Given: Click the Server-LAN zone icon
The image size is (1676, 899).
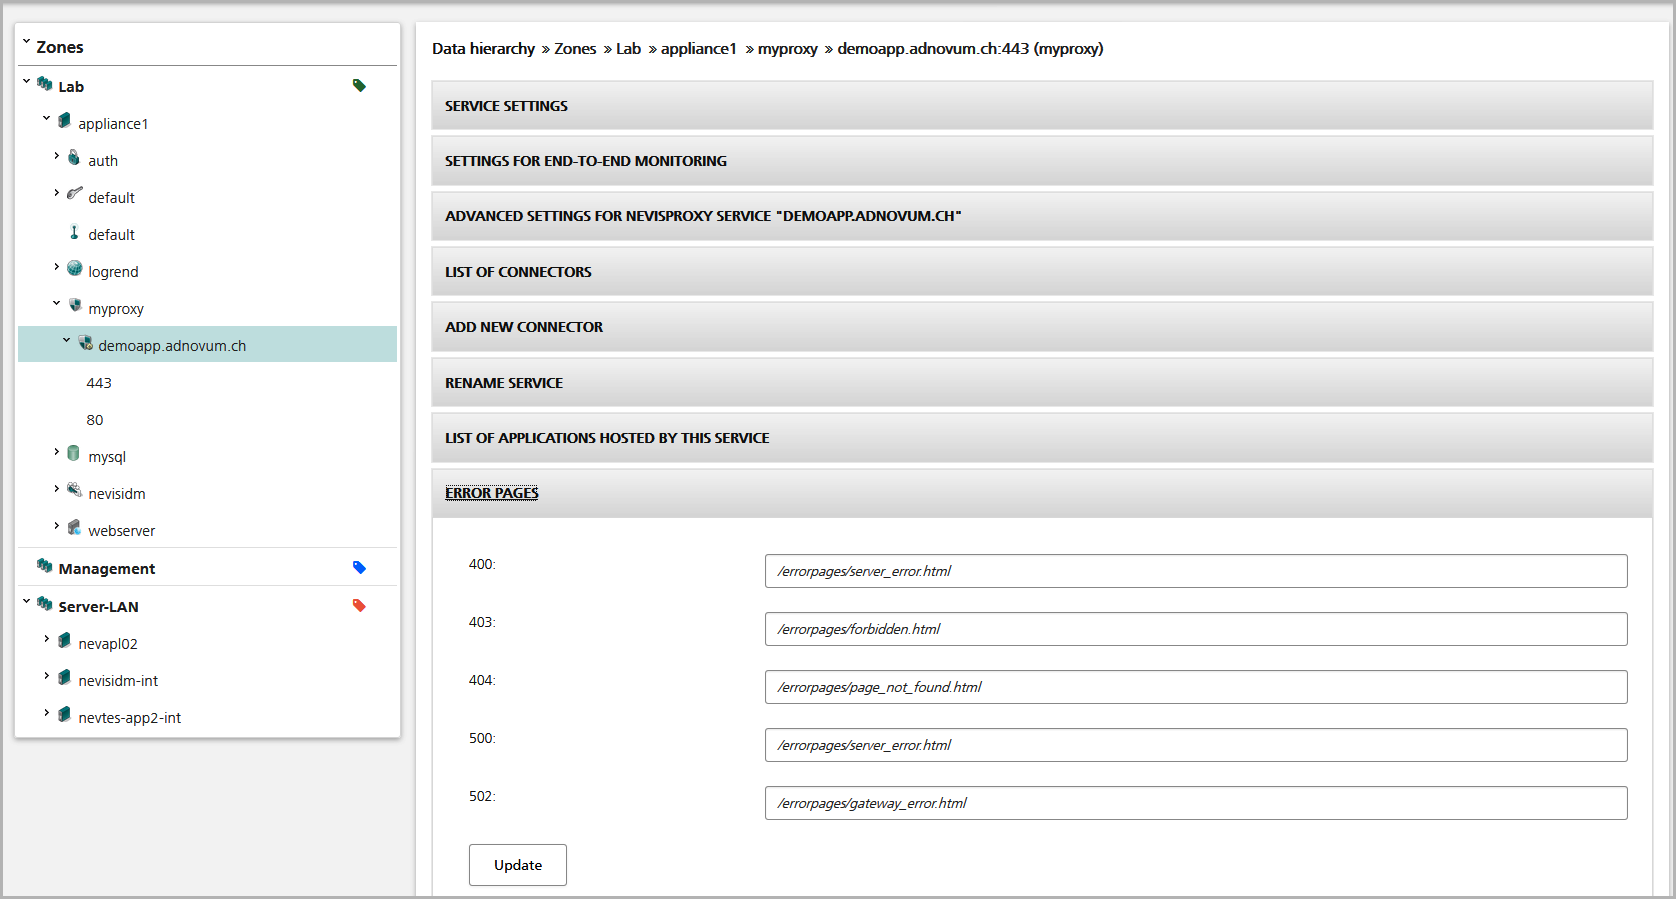Looking at the screenshot, I should [x=45, y=604].
